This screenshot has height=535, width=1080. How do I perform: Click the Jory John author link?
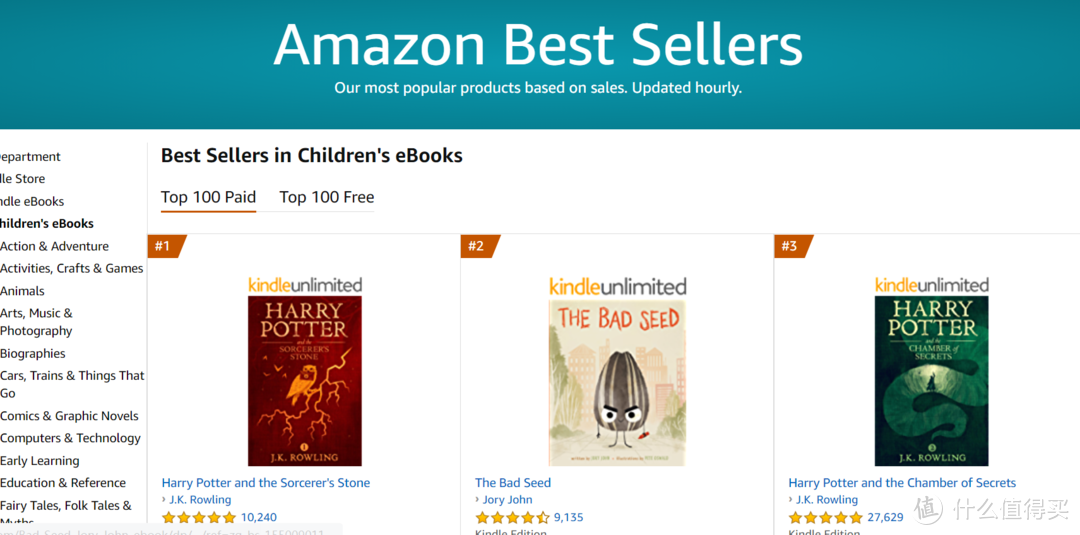pos(507,500)
